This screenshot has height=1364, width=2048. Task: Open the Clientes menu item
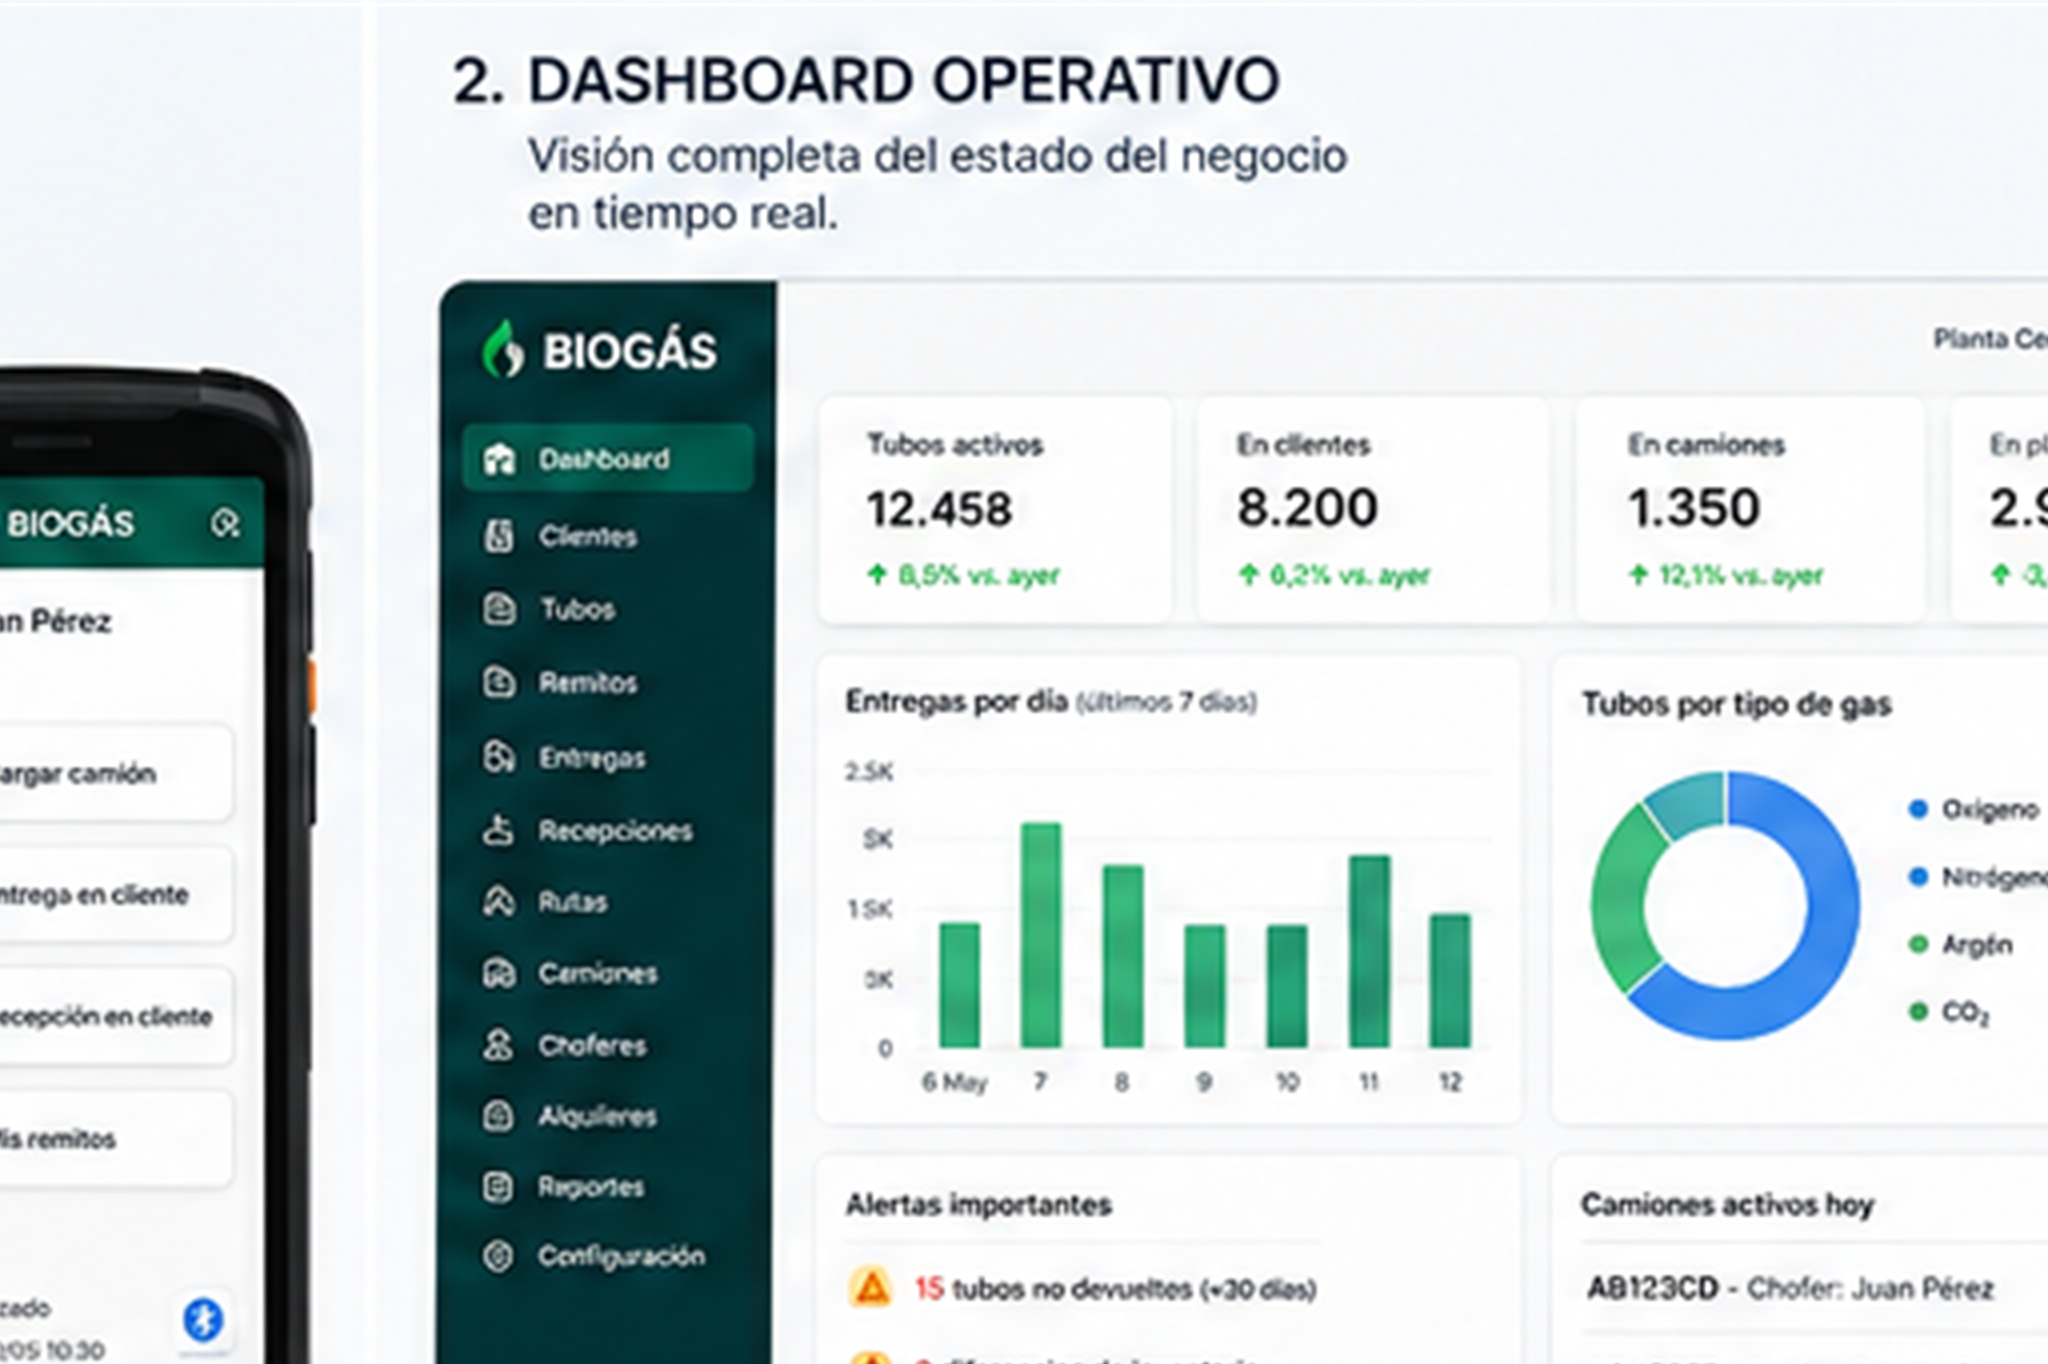tap(608, 536)
